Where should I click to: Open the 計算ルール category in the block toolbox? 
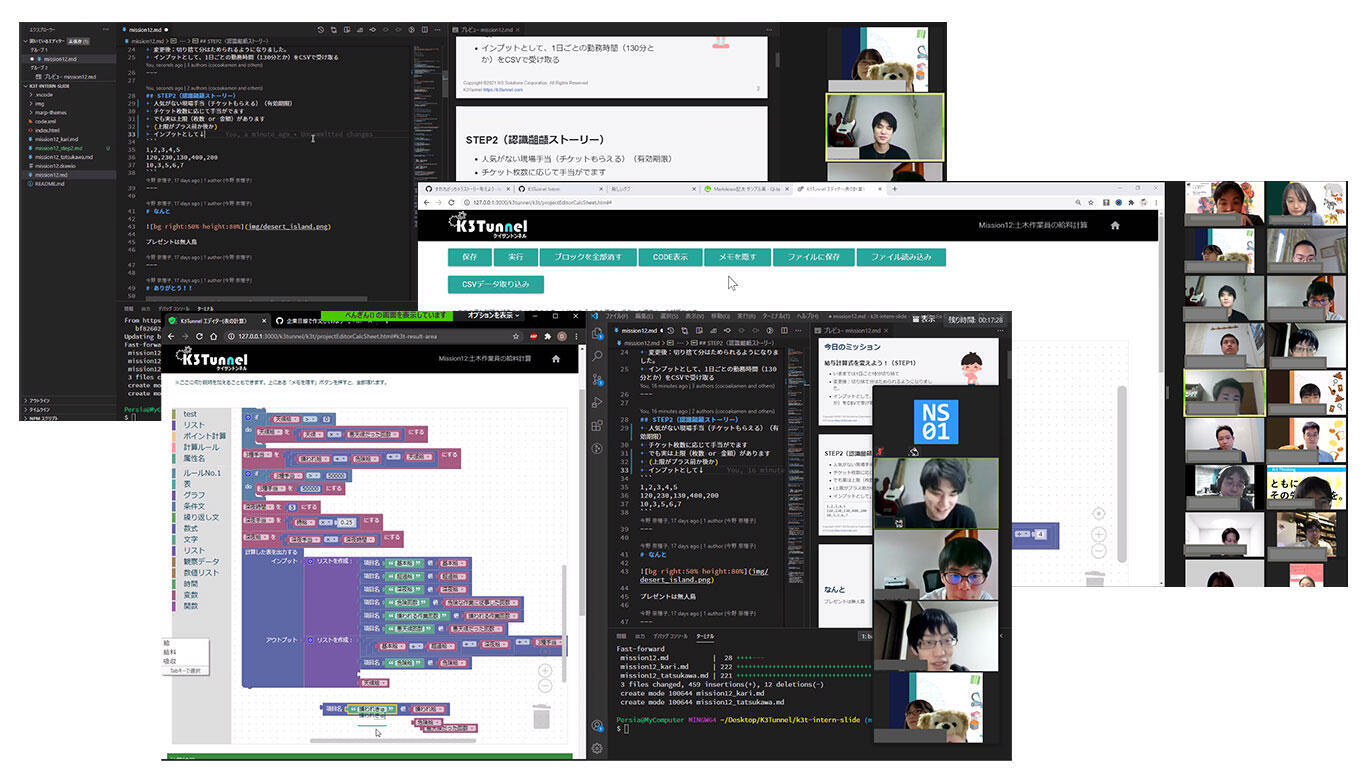(200, 447)
